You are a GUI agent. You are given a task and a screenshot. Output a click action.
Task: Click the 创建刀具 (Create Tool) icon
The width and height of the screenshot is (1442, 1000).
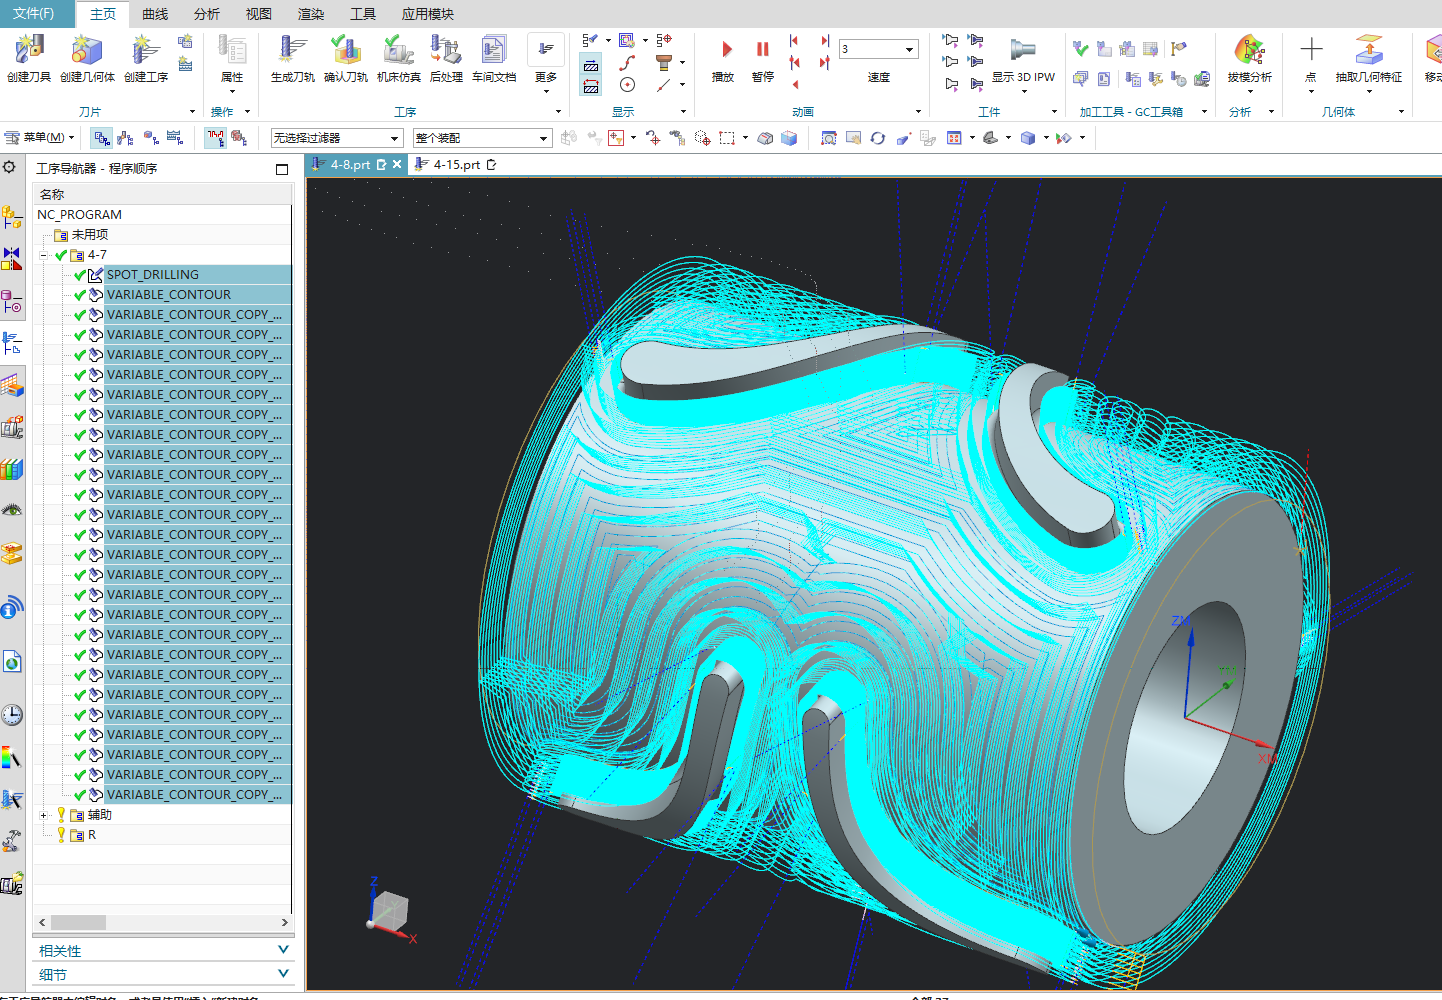click(29, 58)
